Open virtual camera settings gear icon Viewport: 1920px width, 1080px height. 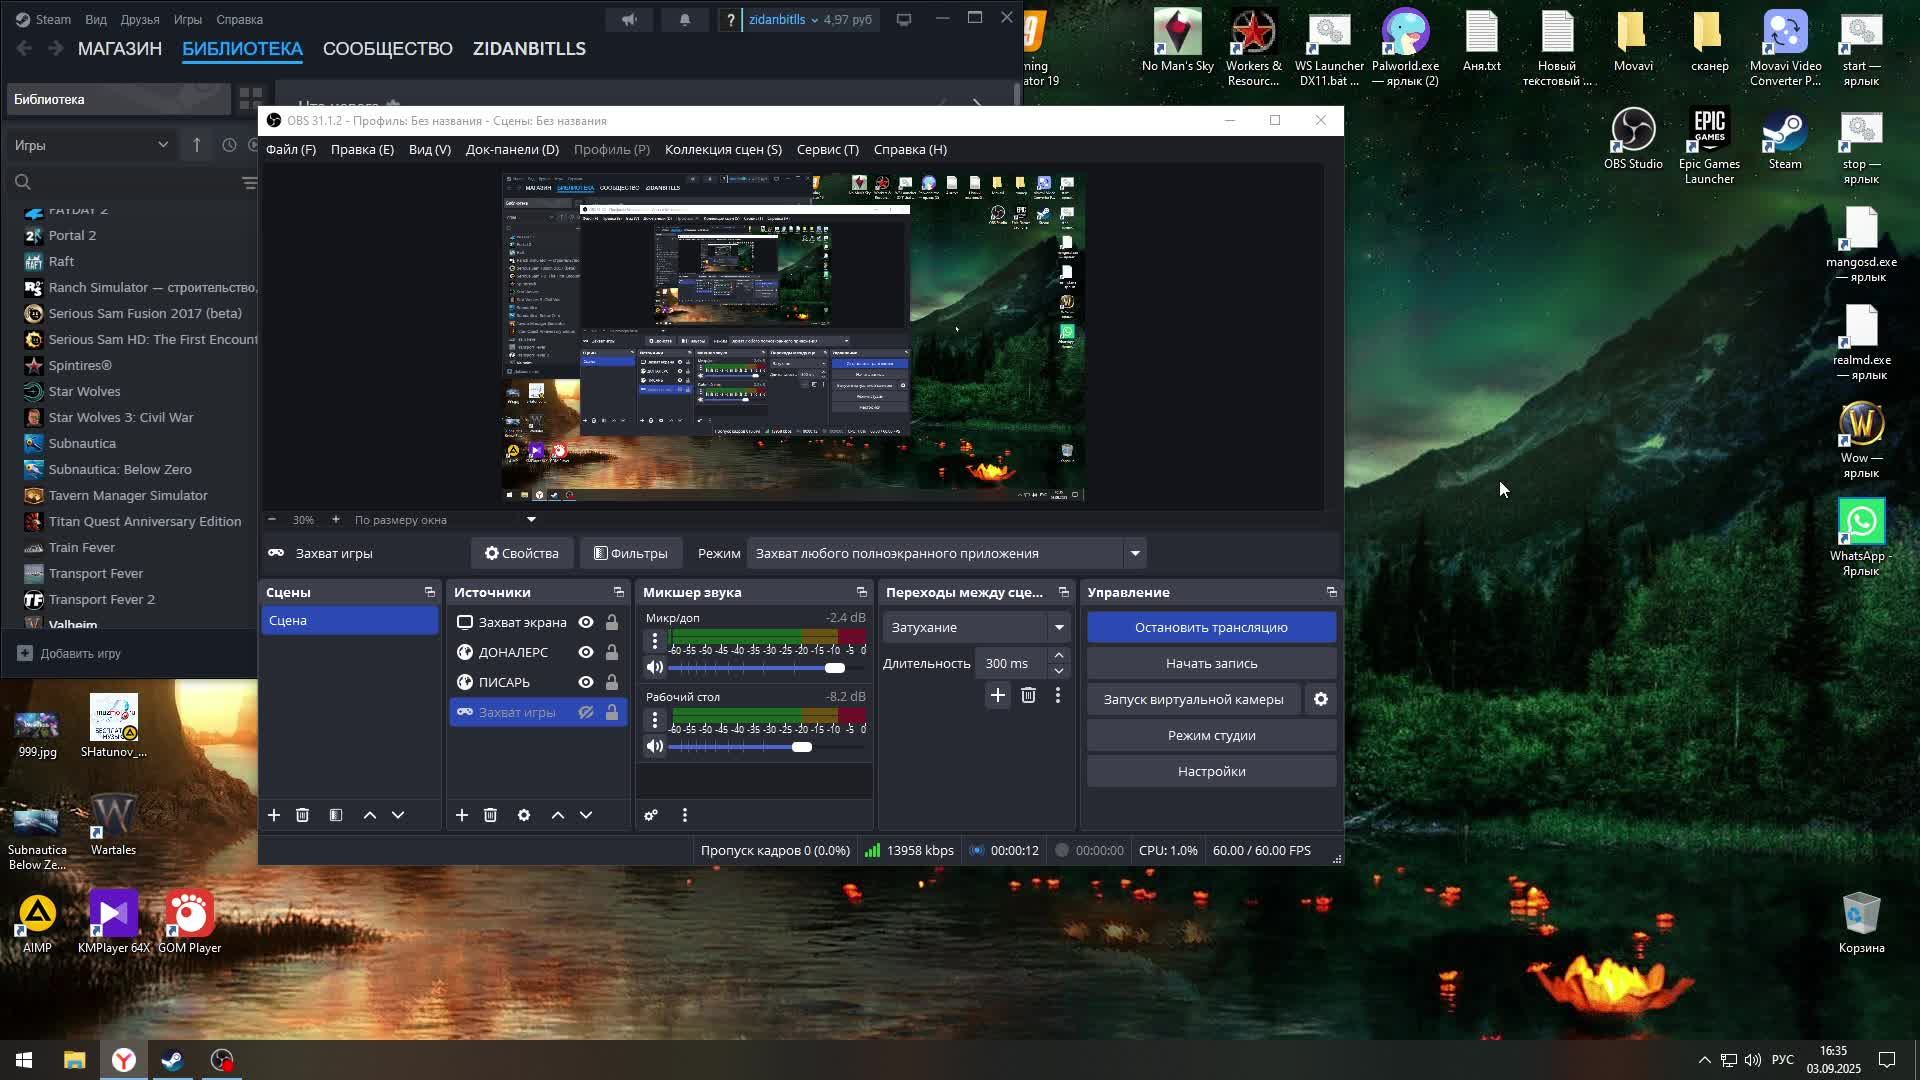coord(1320,699)
